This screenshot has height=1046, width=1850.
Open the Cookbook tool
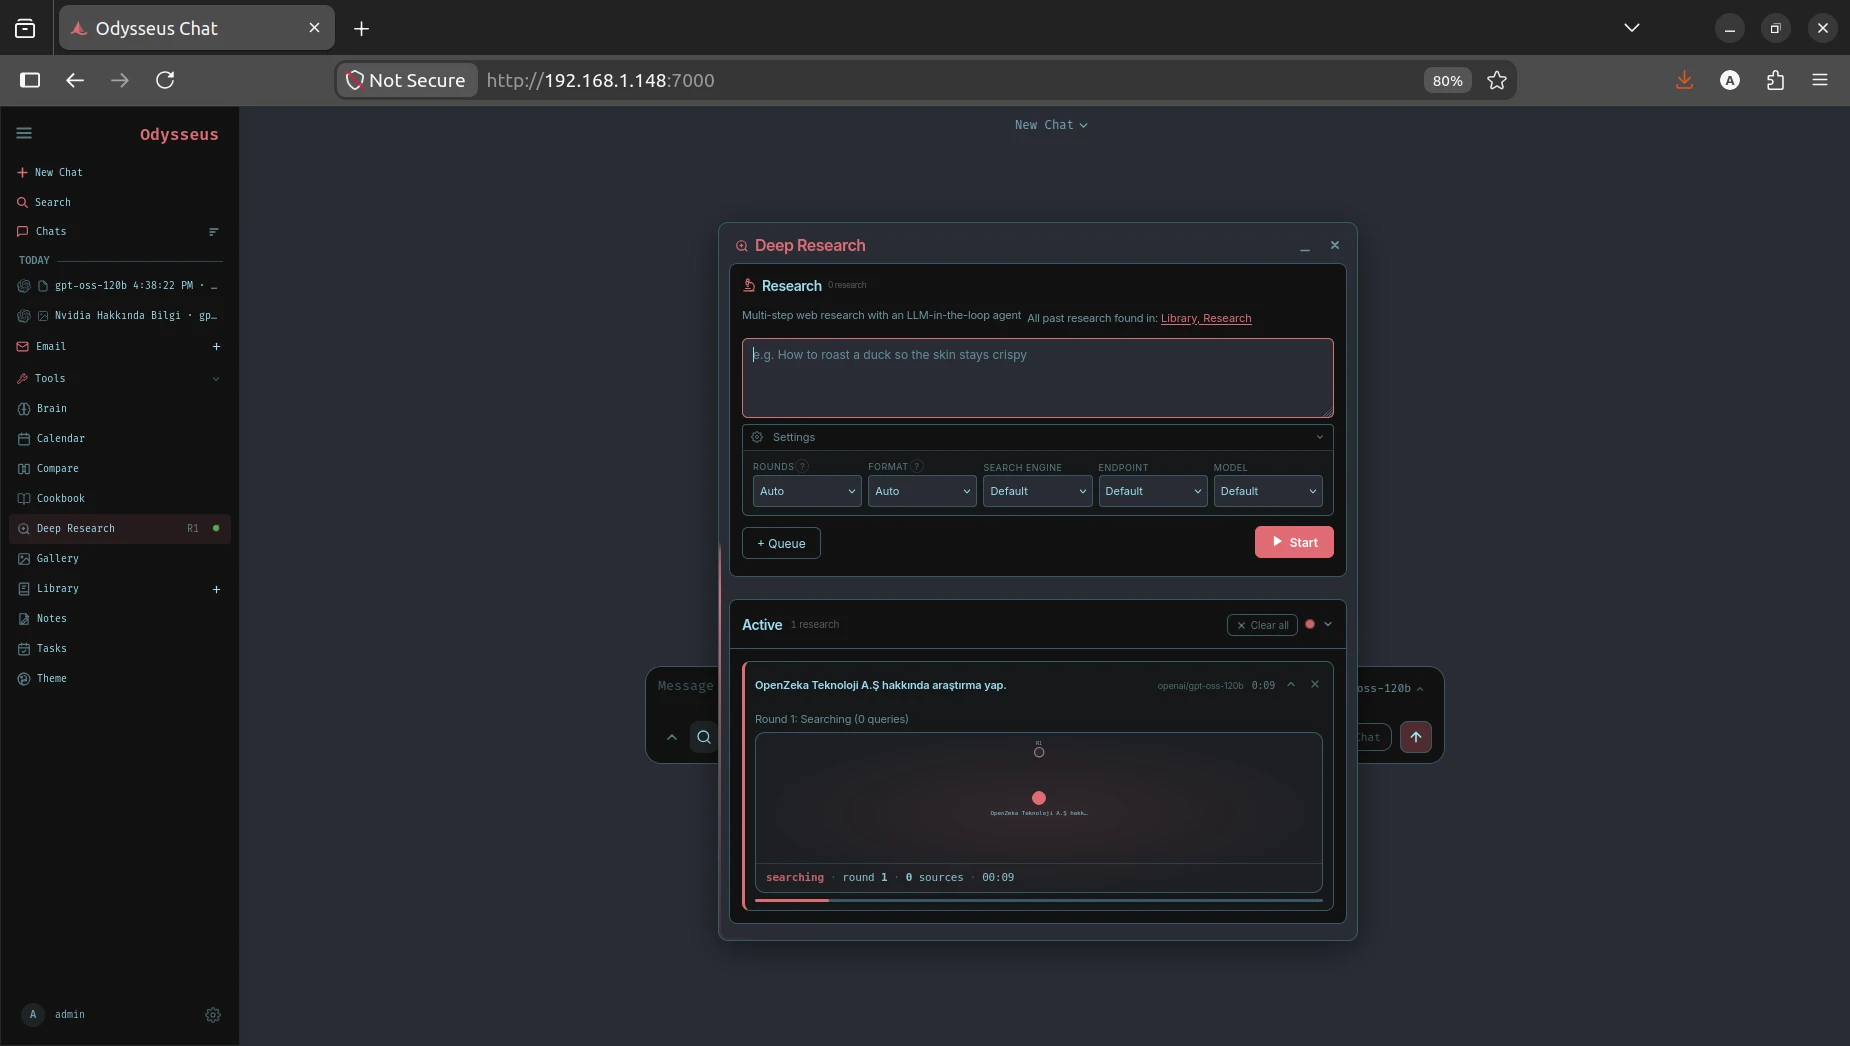(x=119, y=498)
